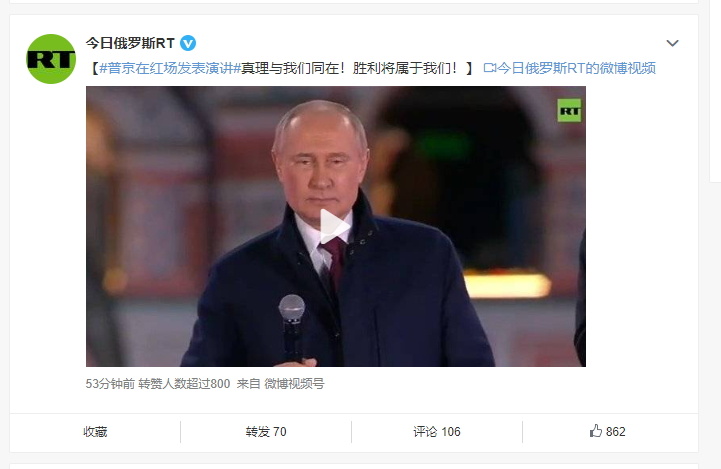721x469 pixels.
Task: Open the 微博视频号 source link
Action: click(x=294, y=383)
